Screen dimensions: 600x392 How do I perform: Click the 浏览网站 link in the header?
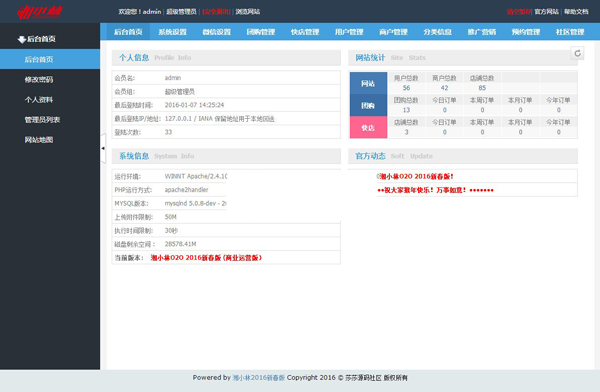248,12
